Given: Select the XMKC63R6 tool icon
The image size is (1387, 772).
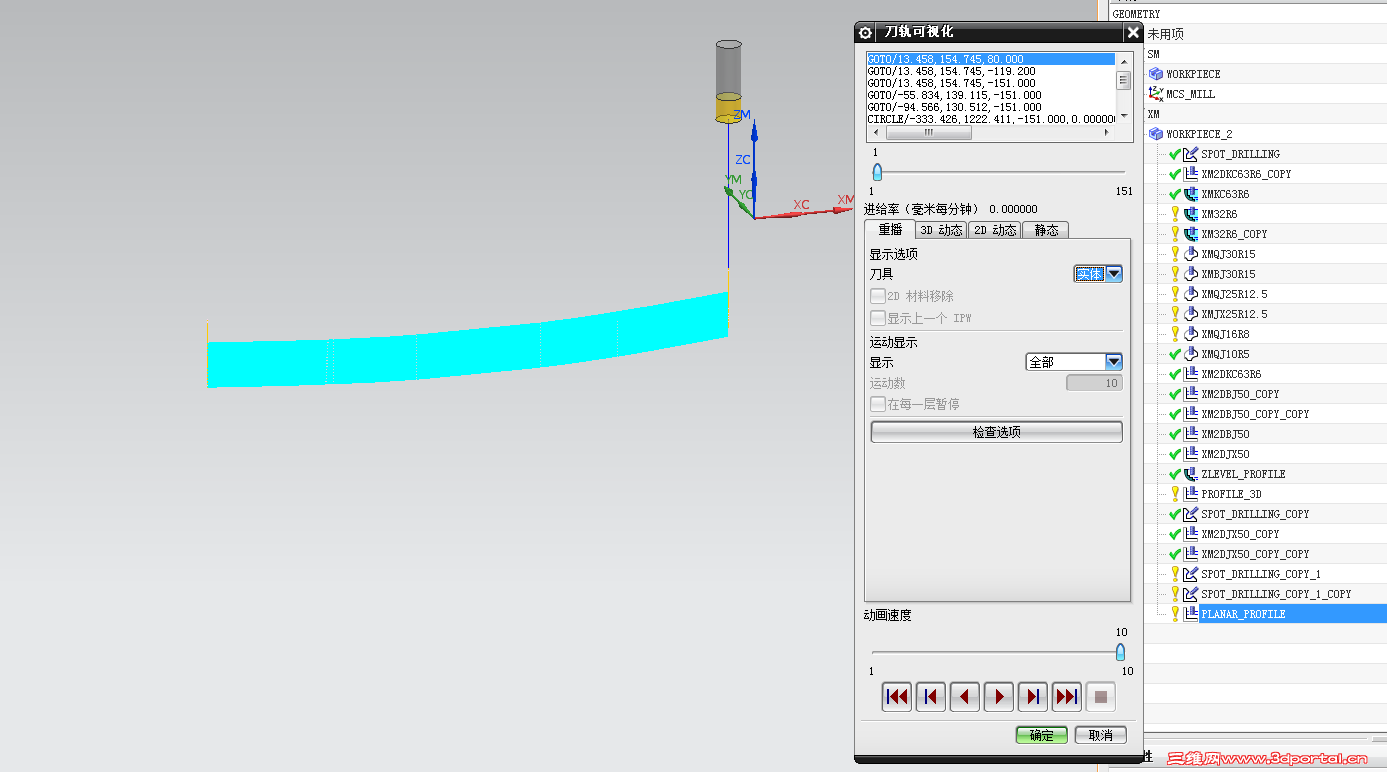Looking at the screenshot, I should tap(1188, 193).
